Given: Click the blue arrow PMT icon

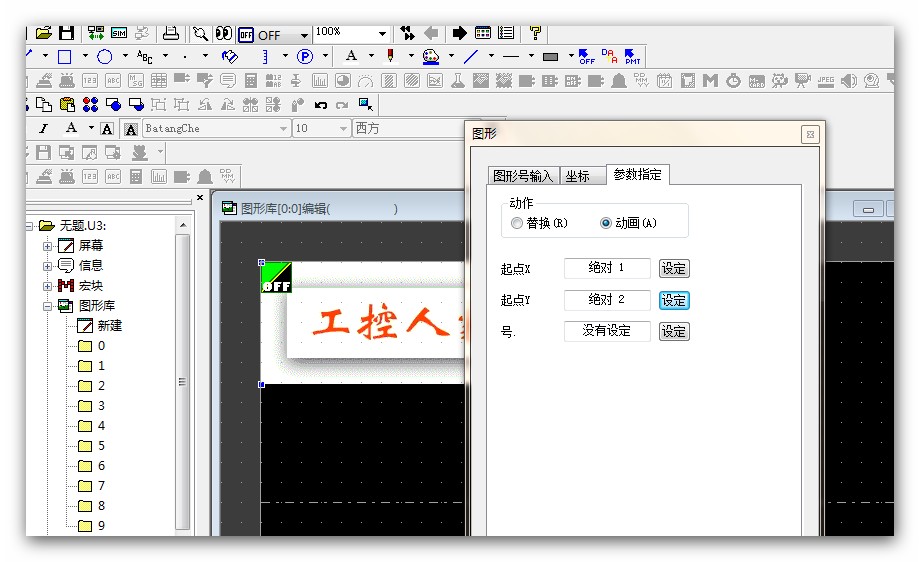Looking at the screenshot, I should 632,57.
